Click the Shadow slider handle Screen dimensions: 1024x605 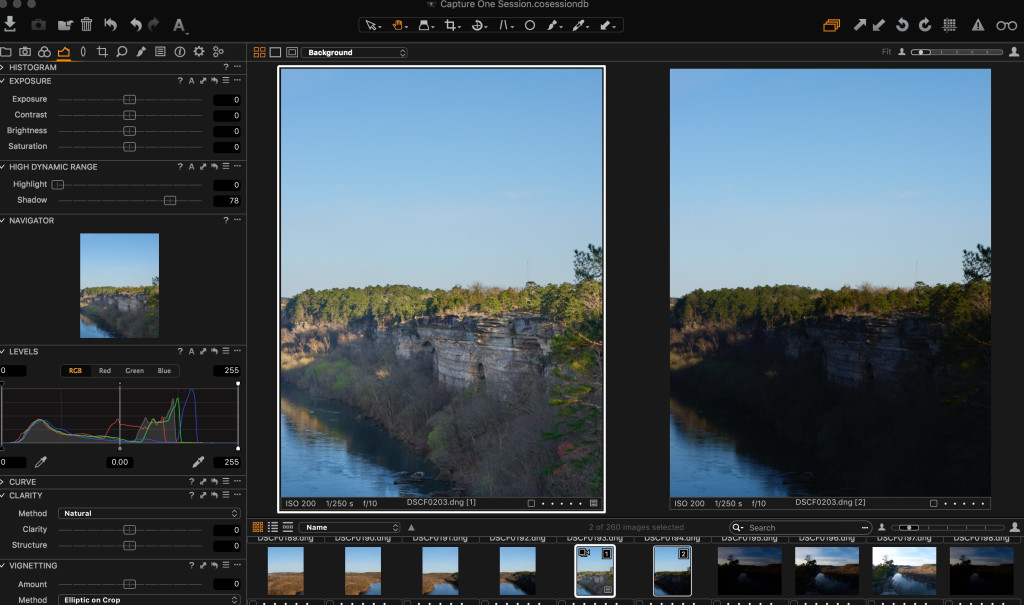point(170,201)
